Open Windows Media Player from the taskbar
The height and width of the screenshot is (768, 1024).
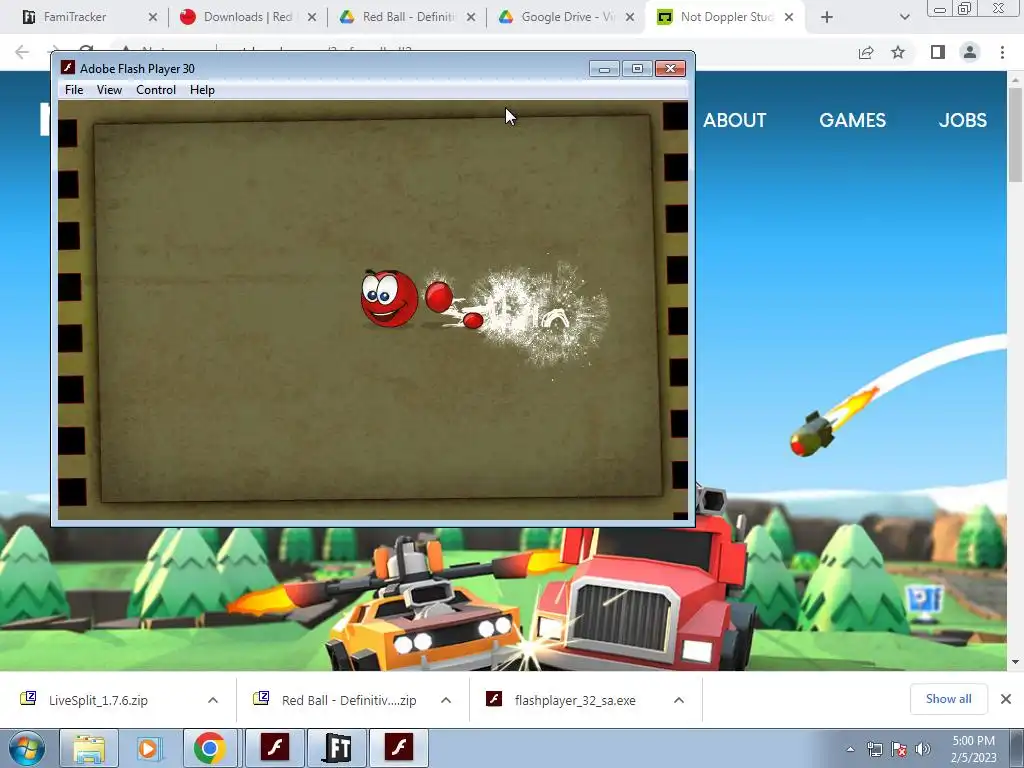pyautogui.click(x=148, y=748)
